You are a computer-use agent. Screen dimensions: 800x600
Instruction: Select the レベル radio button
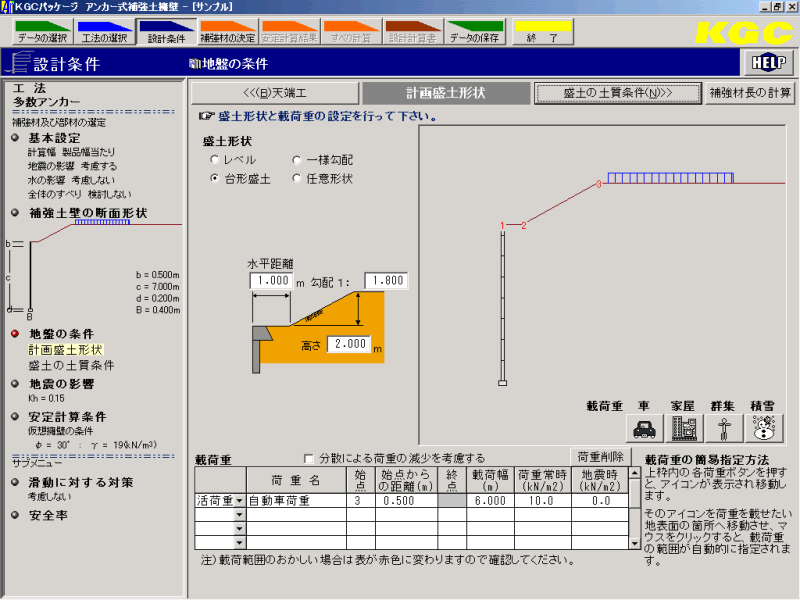(215, 160)
